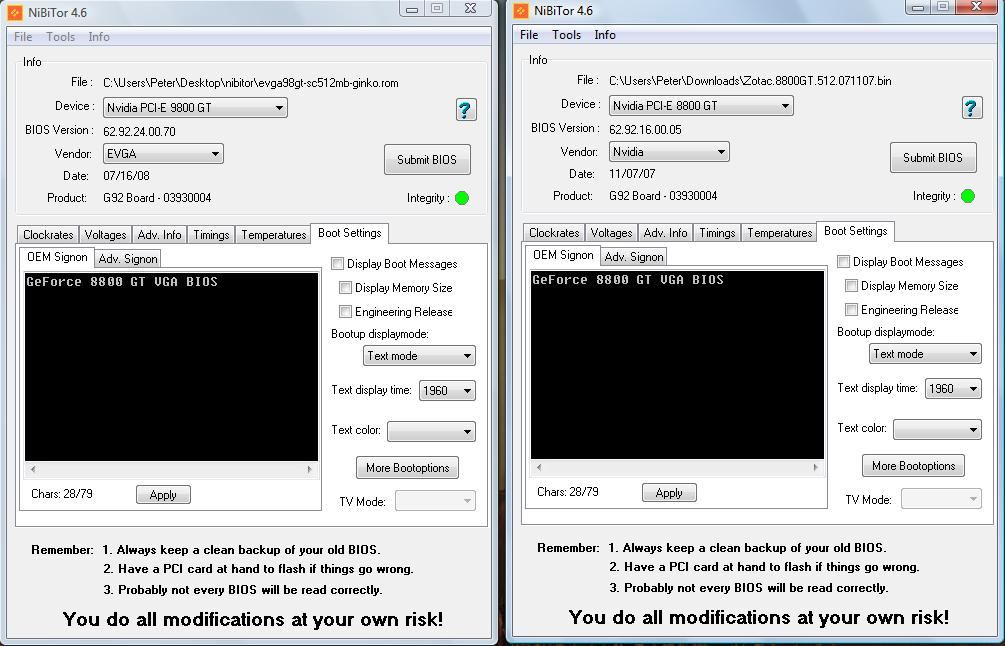Screen dimensions: 1005x646
Task: Open Text display time dropdown in left window
Action: [447, 390]
